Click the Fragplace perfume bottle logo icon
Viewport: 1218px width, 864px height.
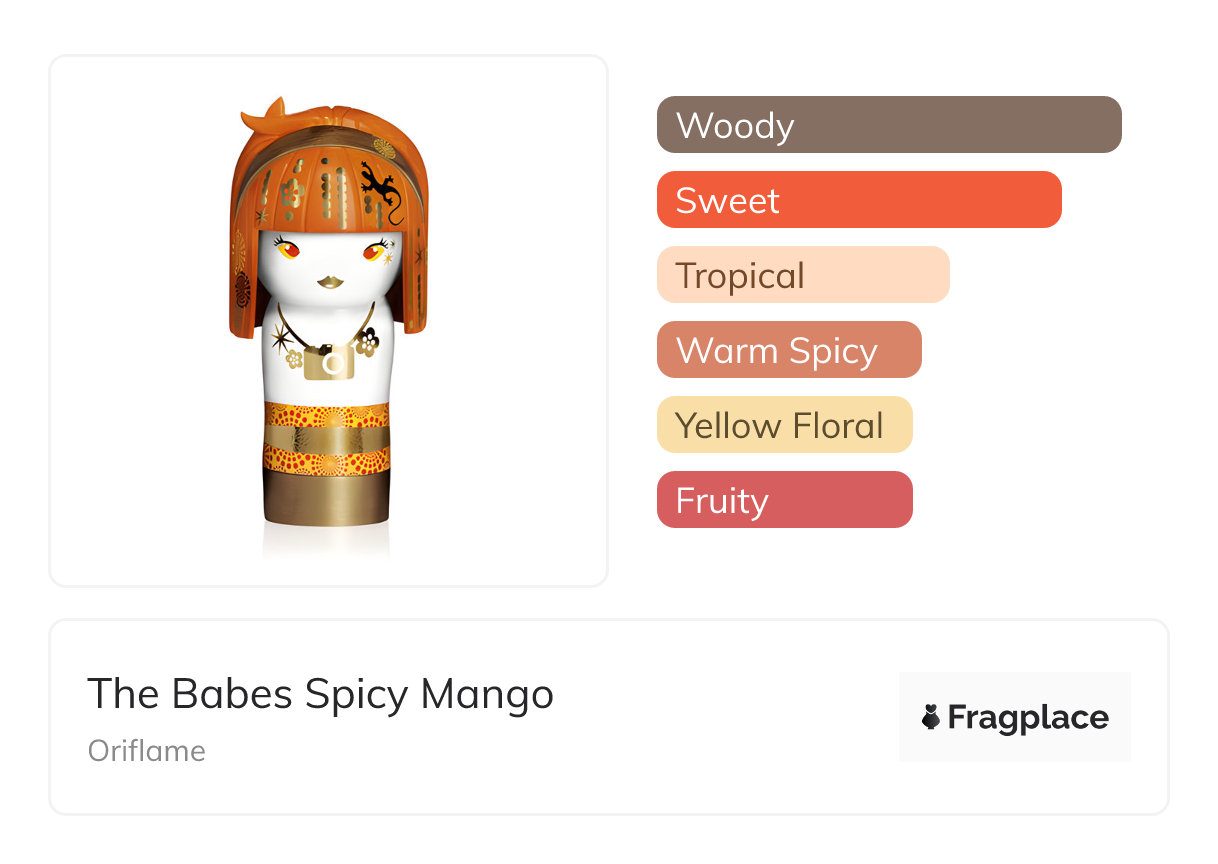(x=932, y=717)
